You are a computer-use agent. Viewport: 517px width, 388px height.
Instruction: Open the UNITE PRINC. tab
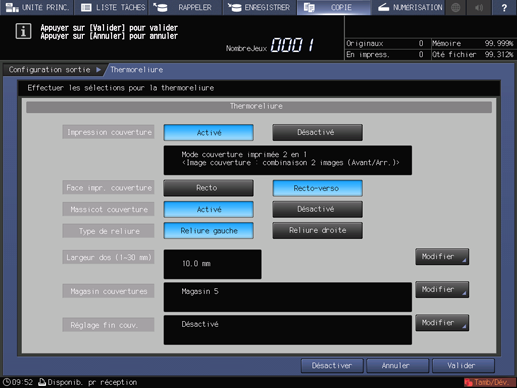pyautogui.click(x=37, y=7)
